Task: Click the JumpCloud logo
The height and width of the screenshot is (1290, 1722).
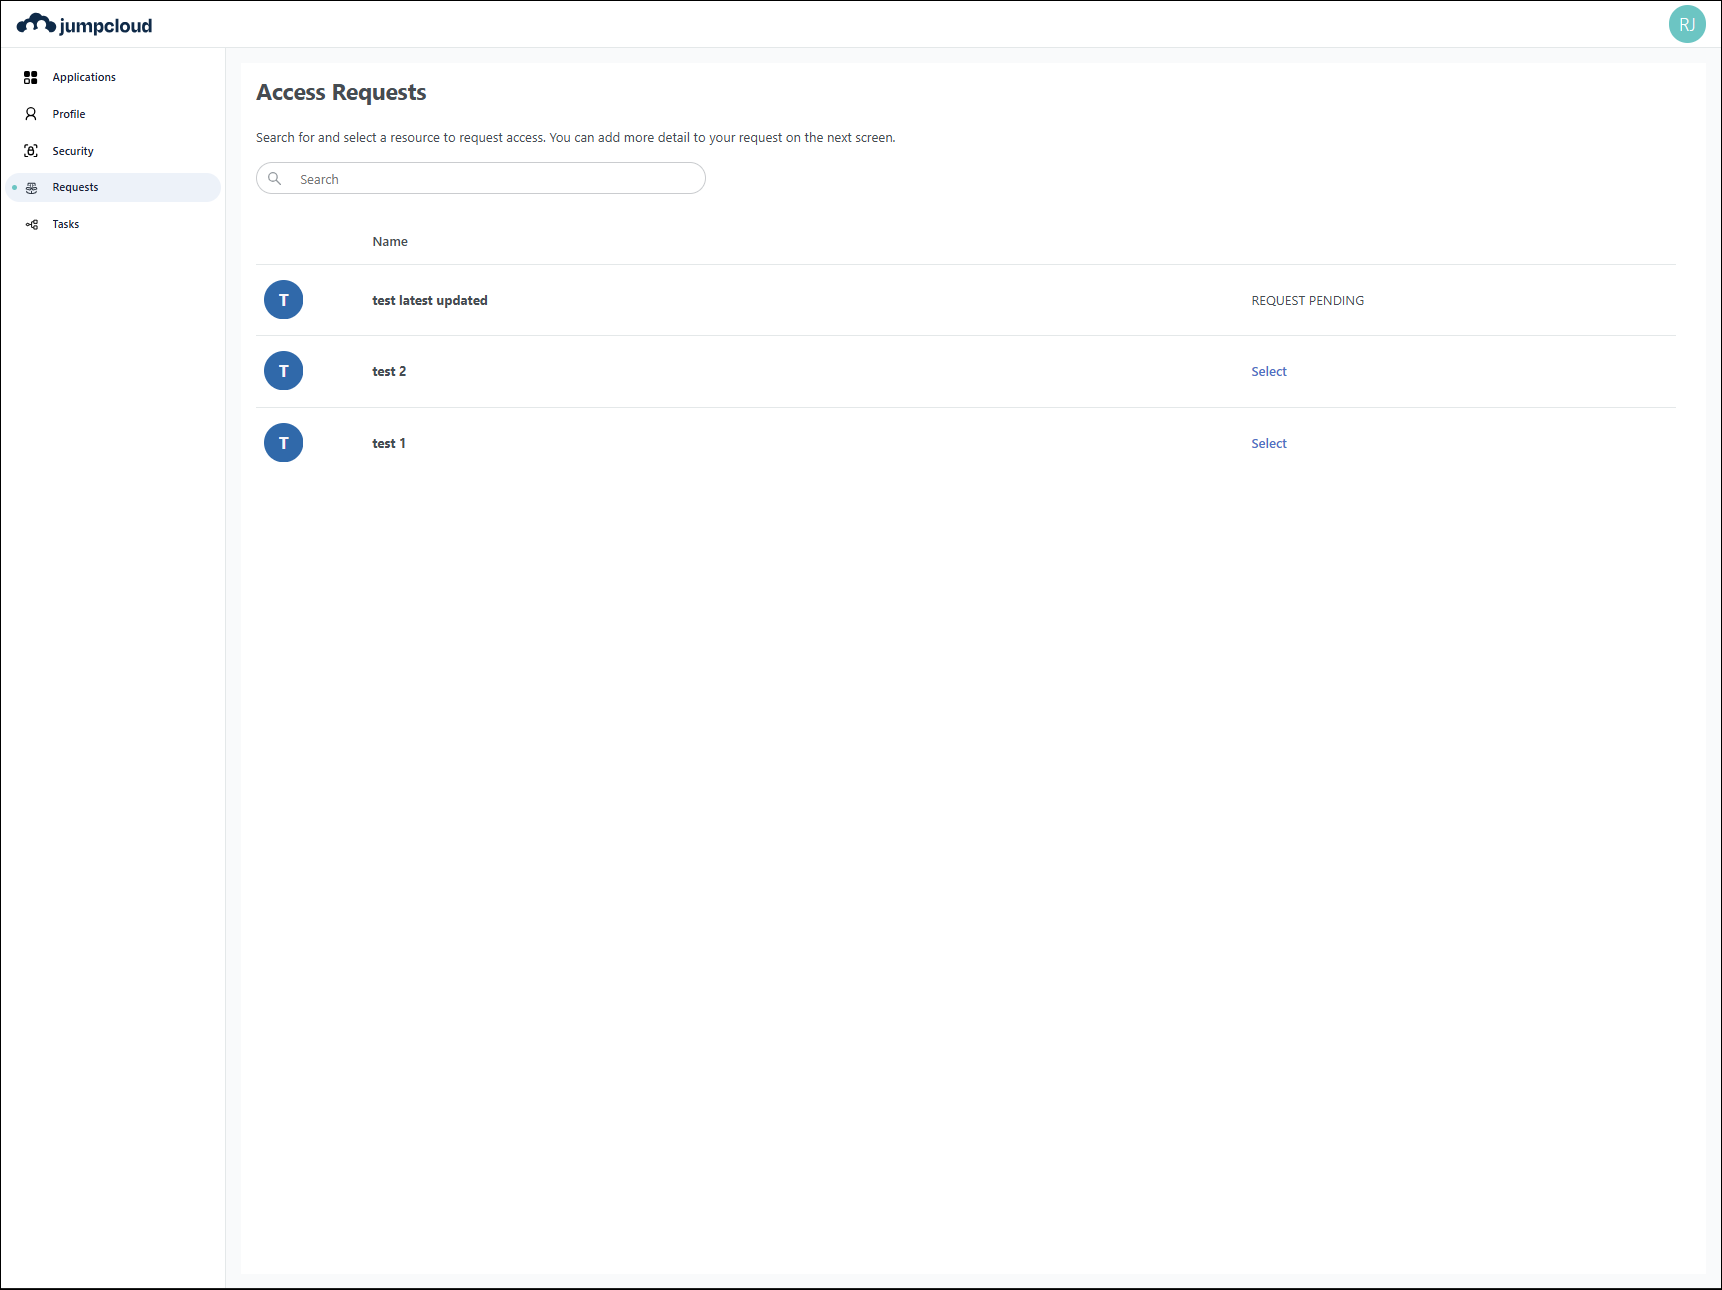Action: click(x=85, y=25)
